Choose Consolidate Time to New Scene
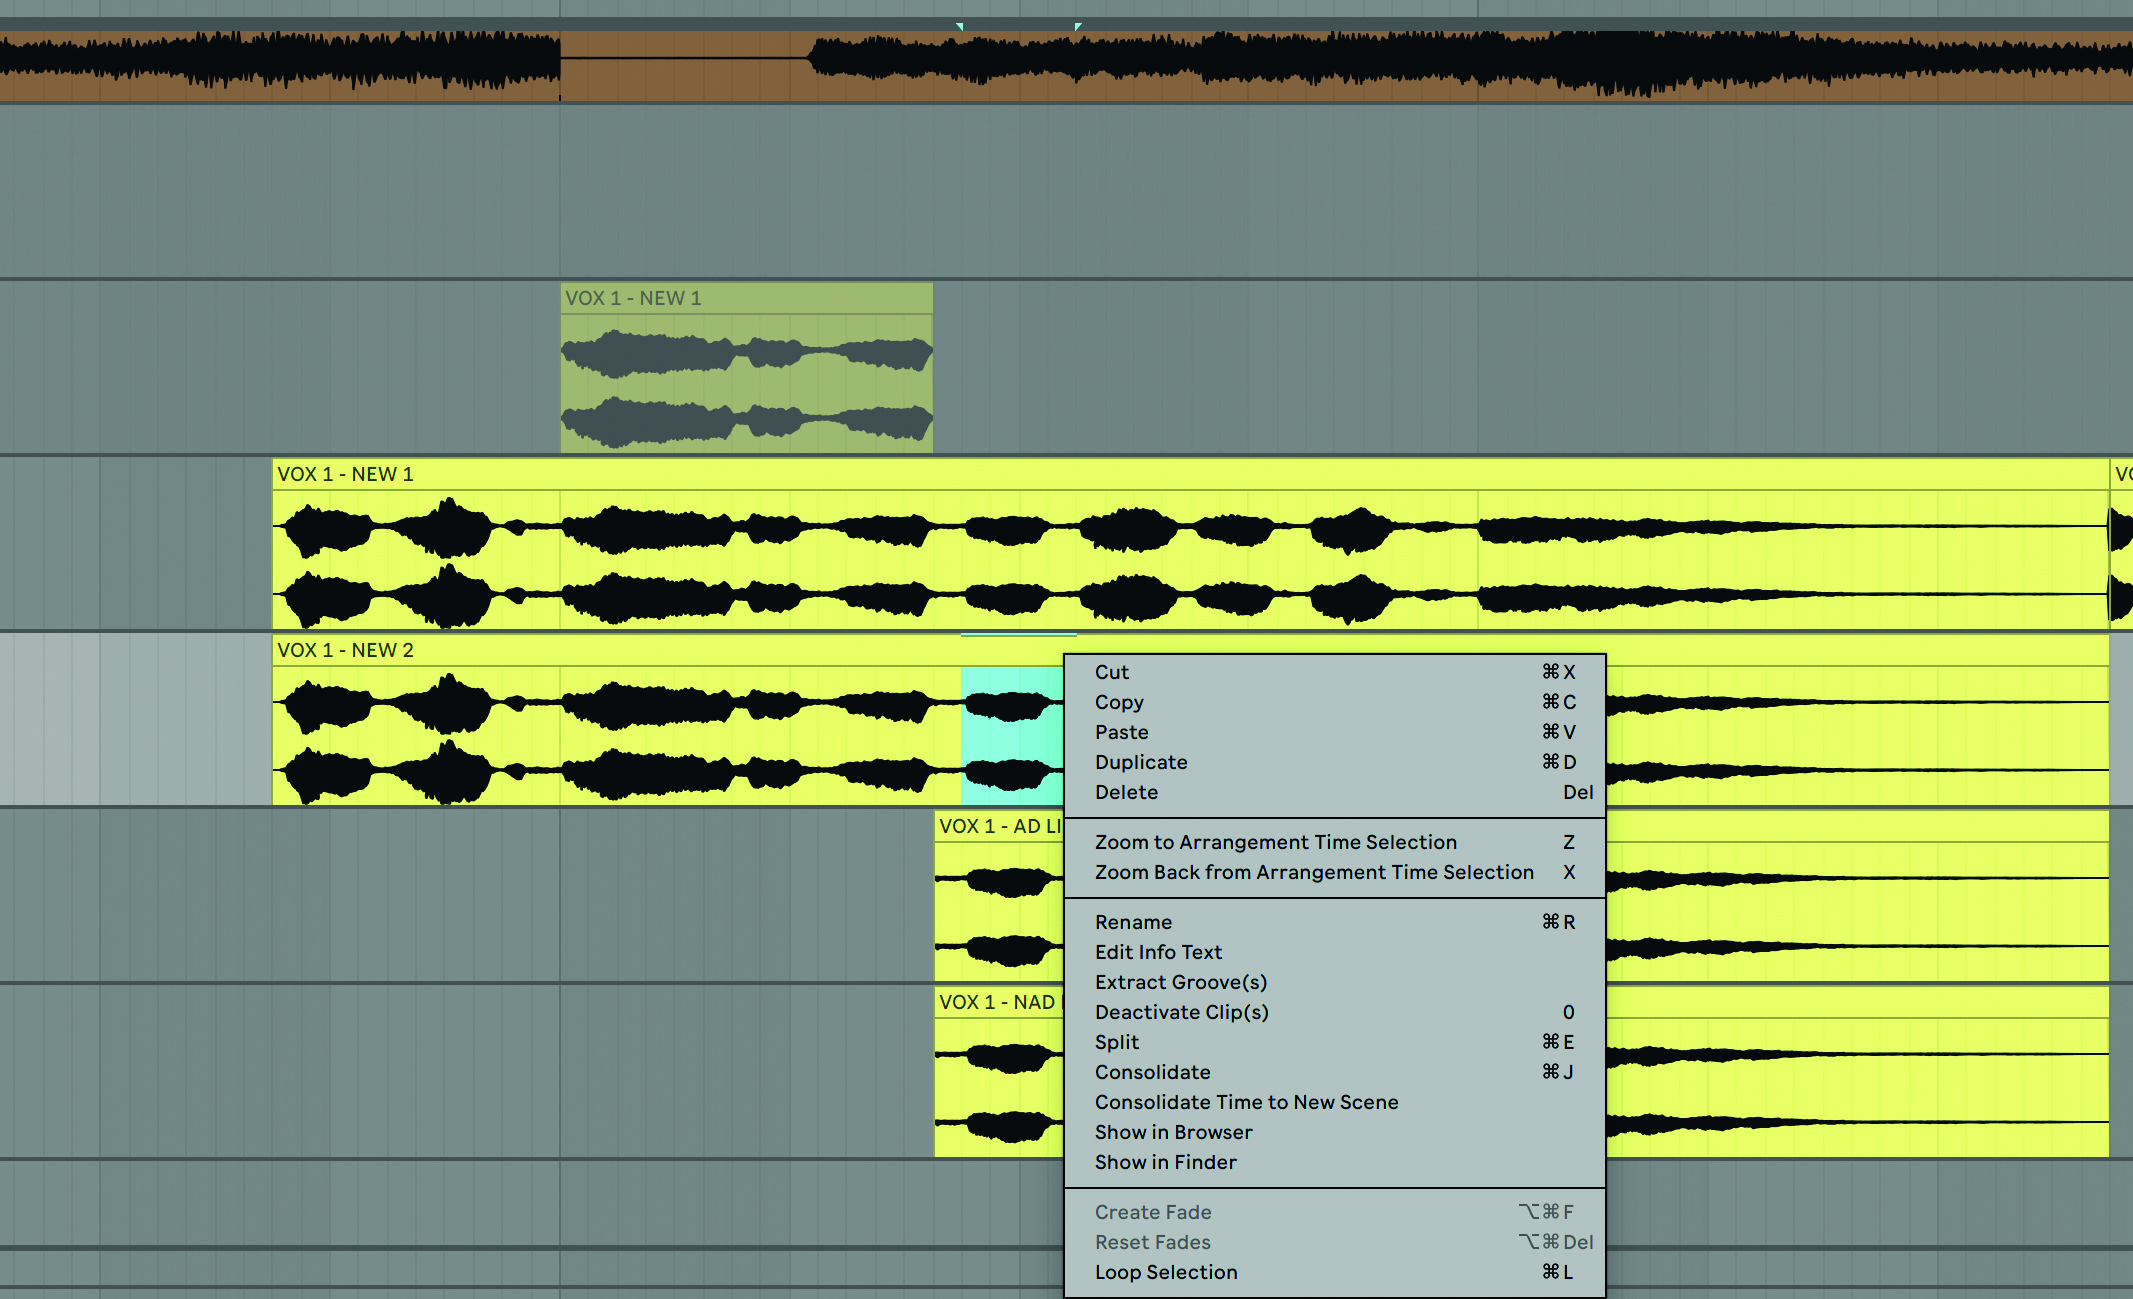 click(1334, 1102)
